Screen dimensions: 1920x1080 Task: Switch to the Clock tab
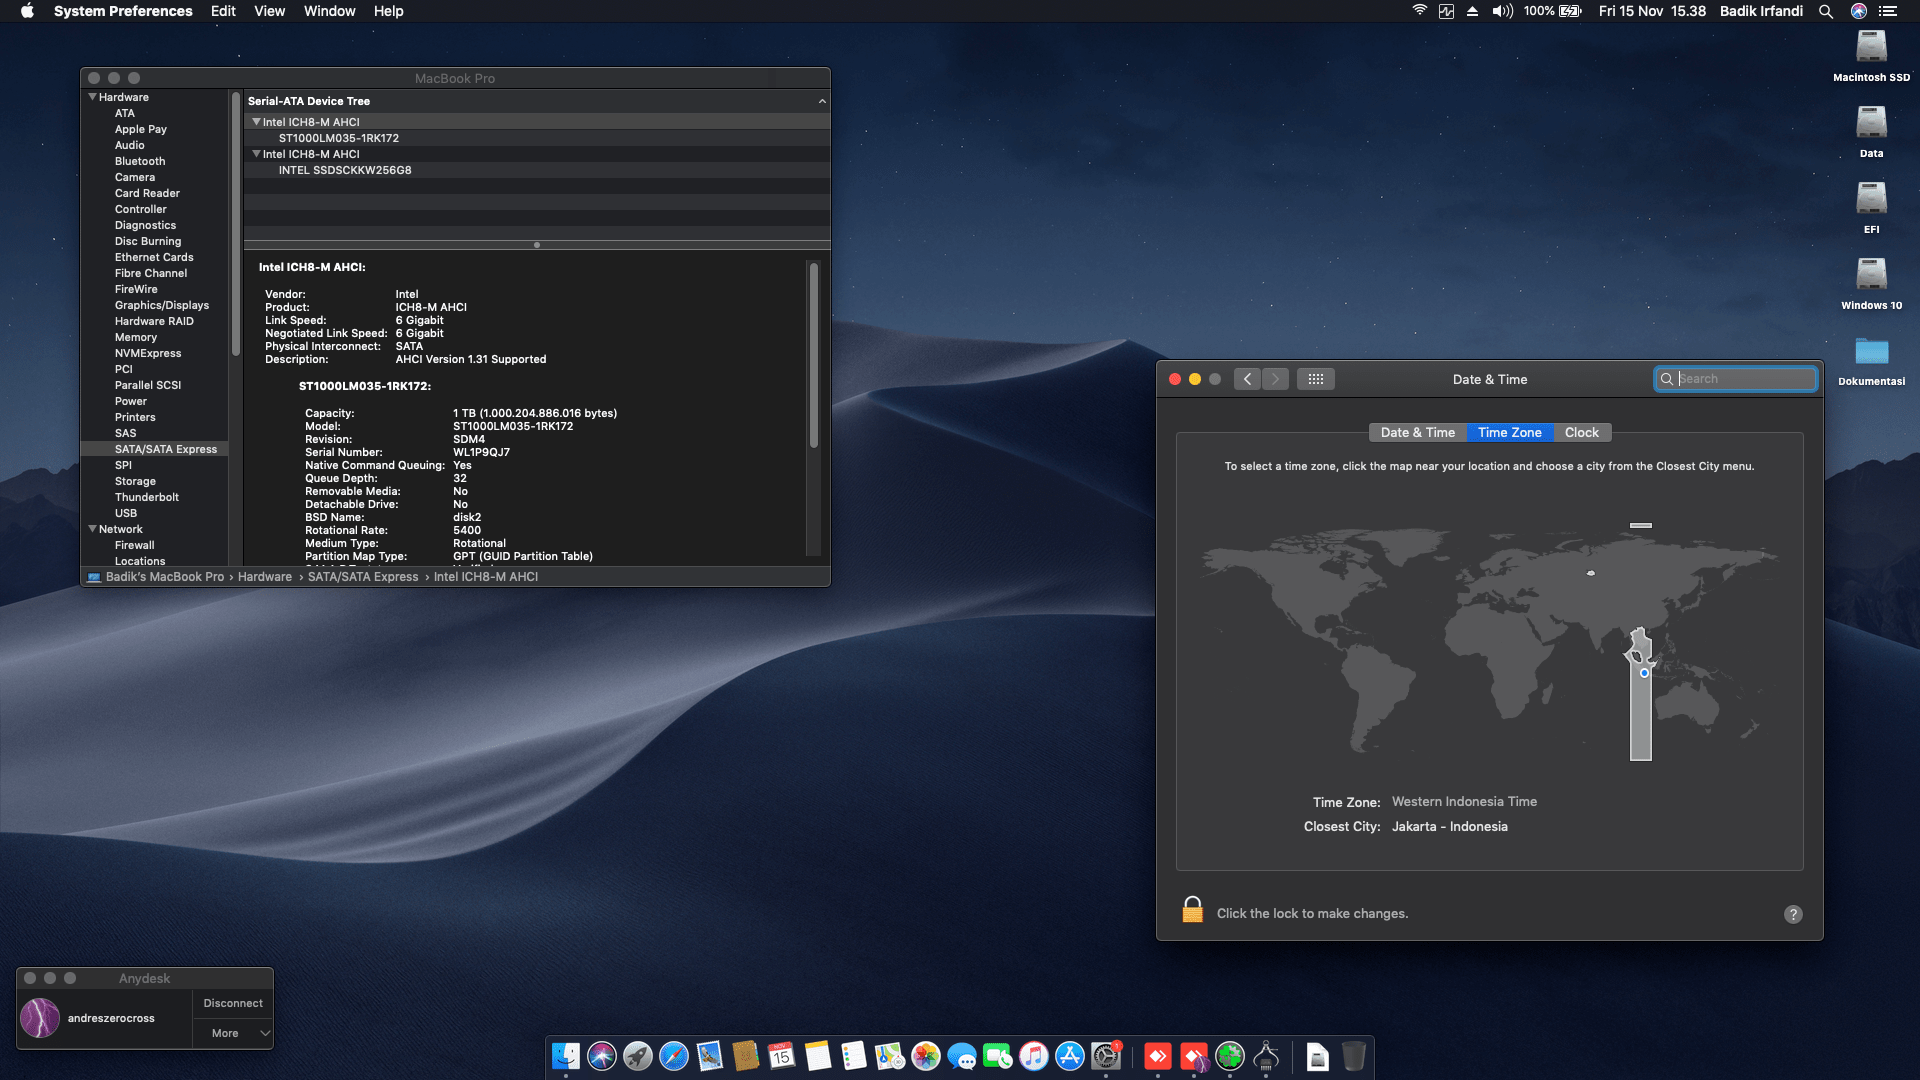point(1581,432)
